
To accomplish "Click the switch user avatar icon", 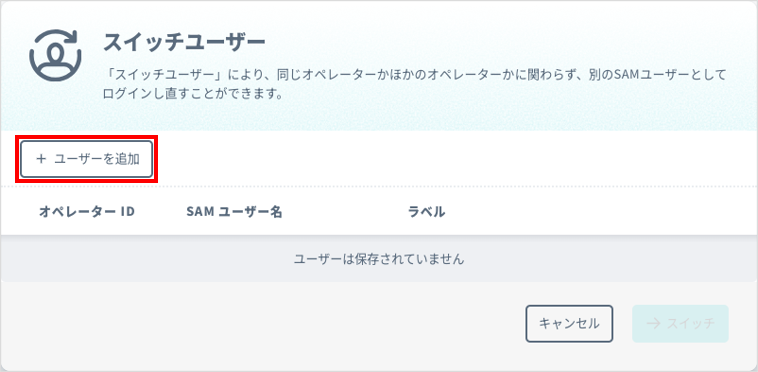I will tap(56, 54).
